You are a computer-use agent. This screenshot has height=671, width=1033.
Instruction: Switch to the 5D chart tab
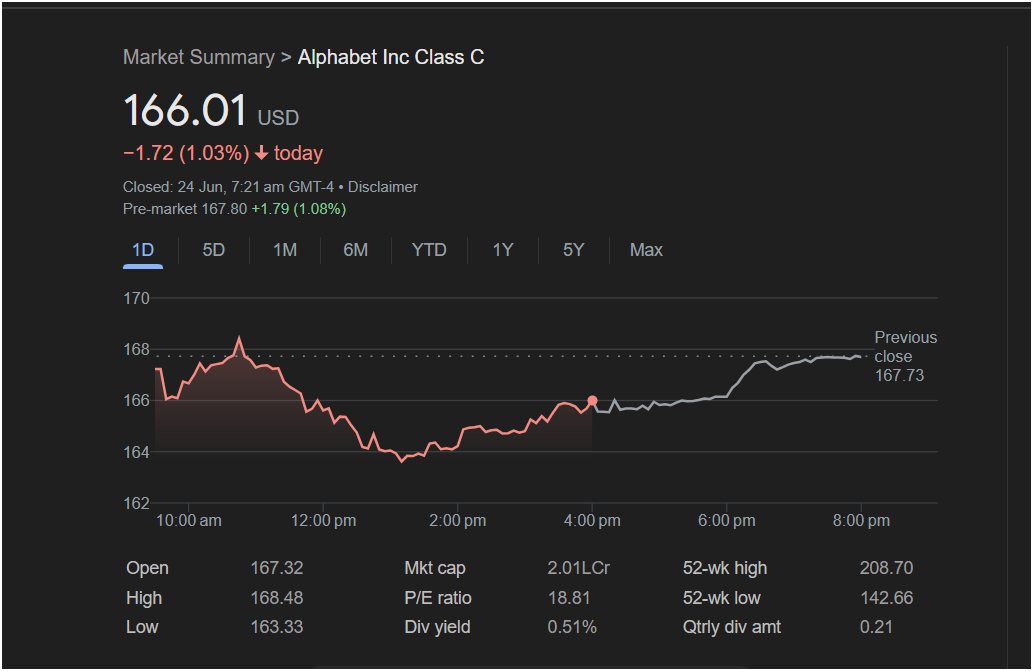tap(214, 250)
